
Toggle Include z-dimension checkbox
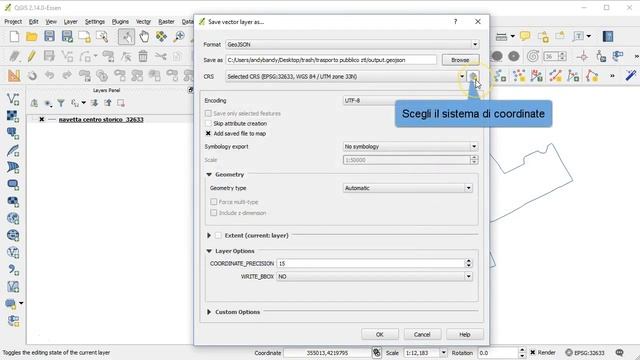point(213,213)
